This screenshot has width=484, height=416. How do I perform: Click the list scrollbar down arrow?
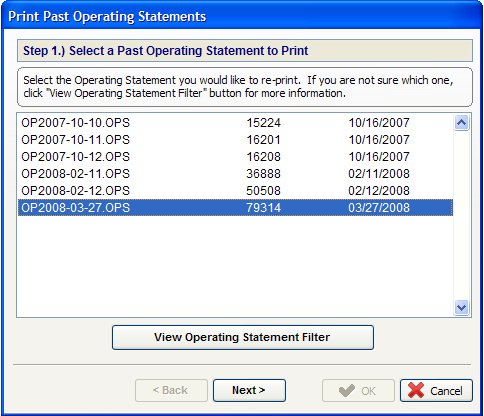pyautogui.click(x=462, y=307)
